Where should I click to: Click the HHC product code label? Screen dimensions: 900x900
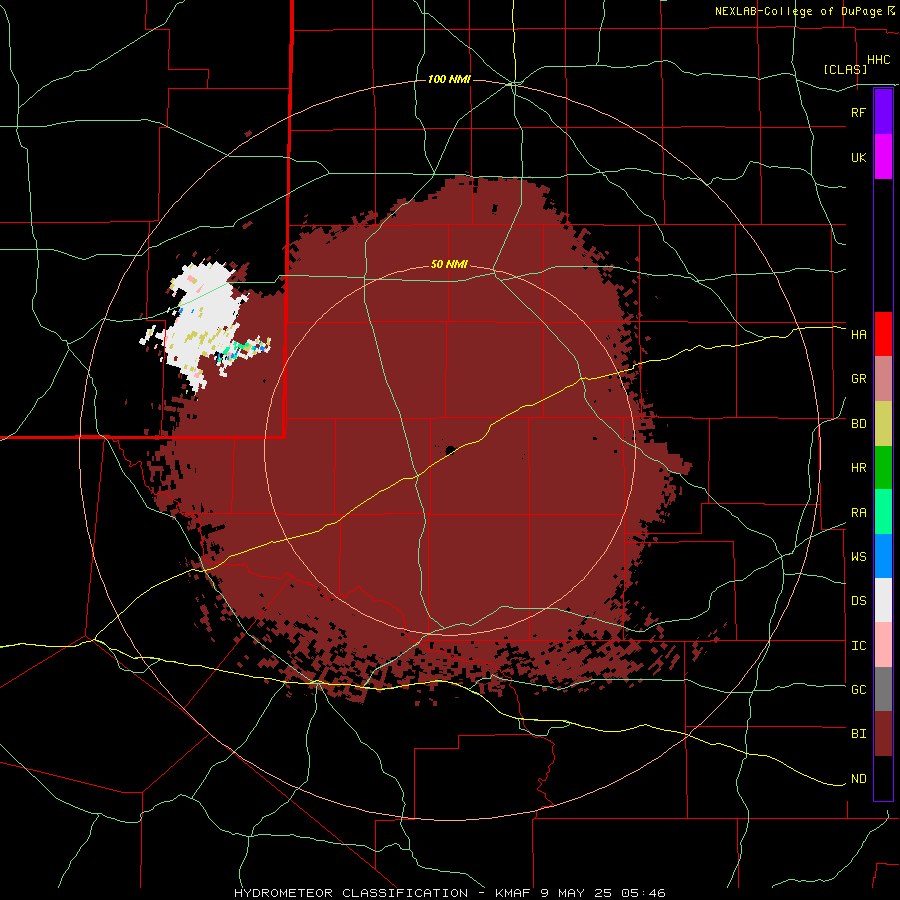tap(878, 60)
